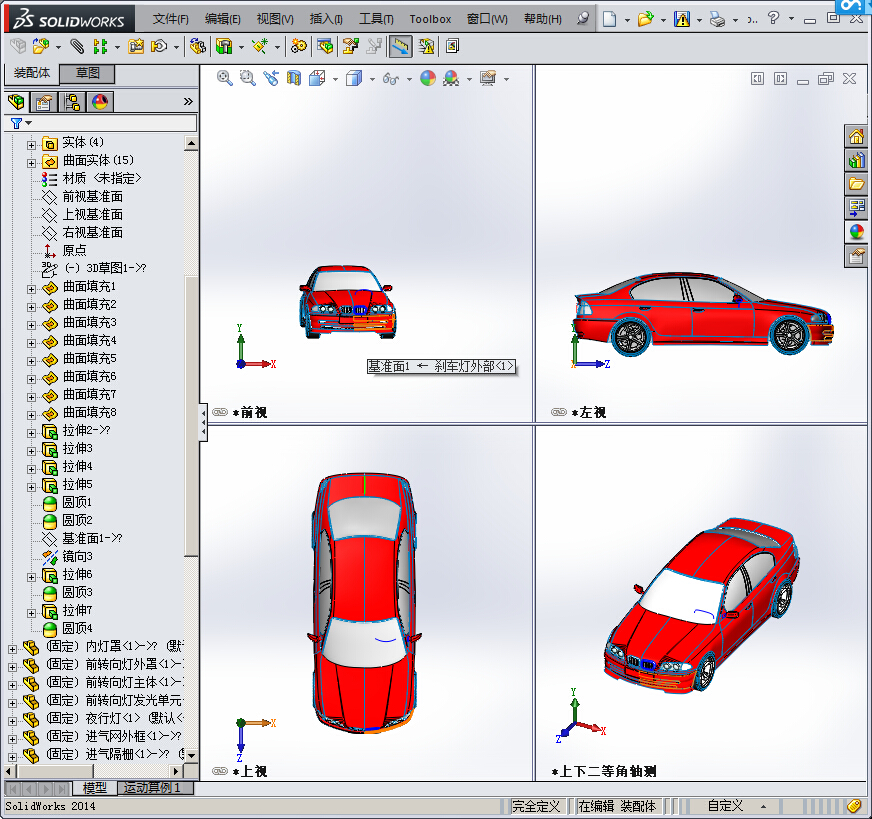Switch to the 运动算例1 bottom tab
This screenshot has height=819, width=872.
(x=156, y=788)
